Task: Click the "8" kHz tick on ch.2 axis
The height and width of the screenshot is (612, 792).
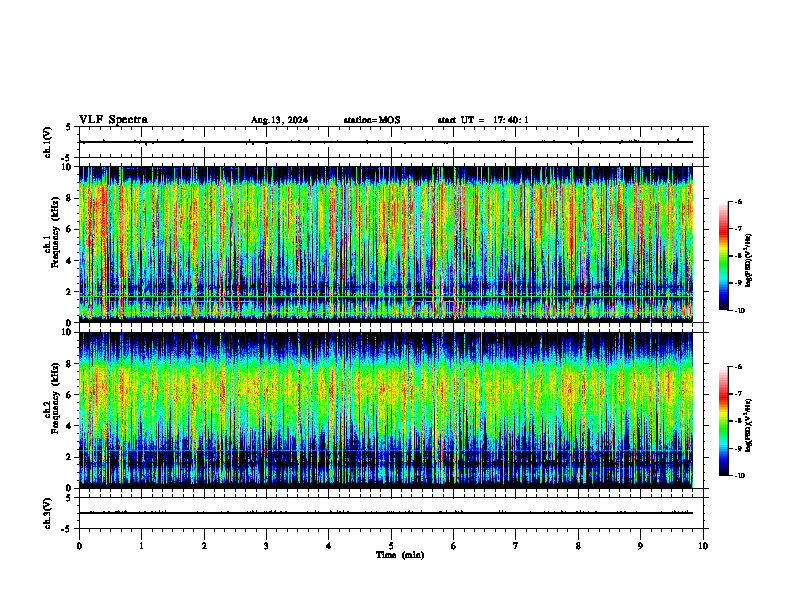Action: pyautogui.click(x=70, y=364)
